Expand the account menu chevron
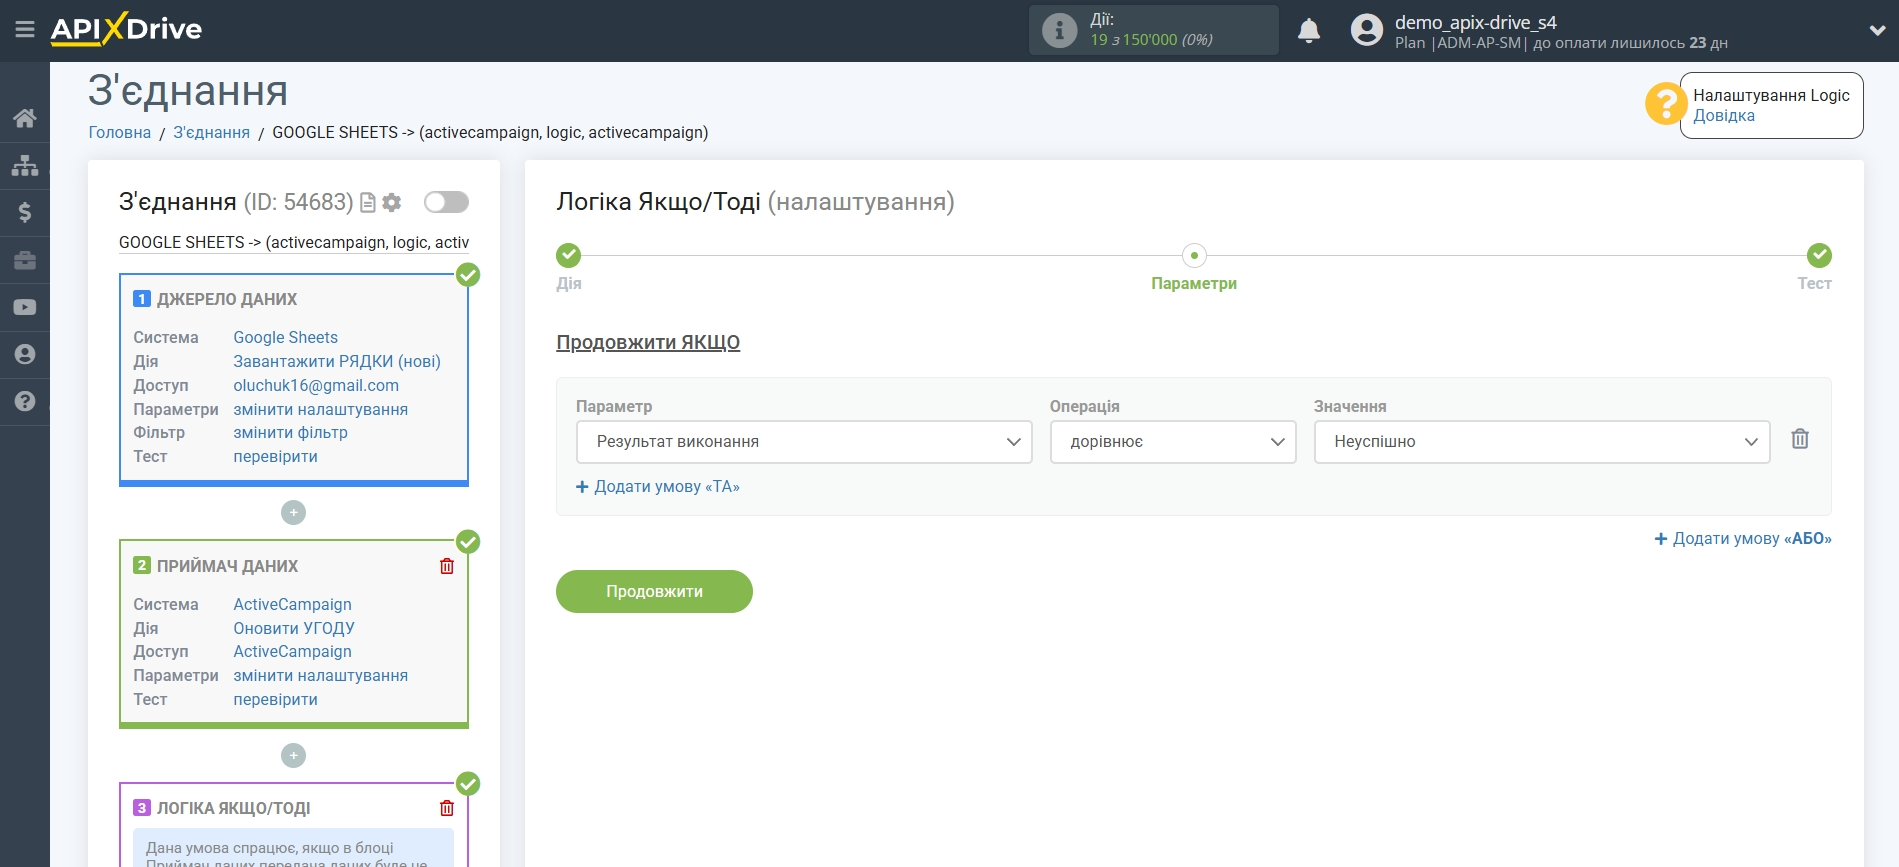 (x=1877, y=31)
